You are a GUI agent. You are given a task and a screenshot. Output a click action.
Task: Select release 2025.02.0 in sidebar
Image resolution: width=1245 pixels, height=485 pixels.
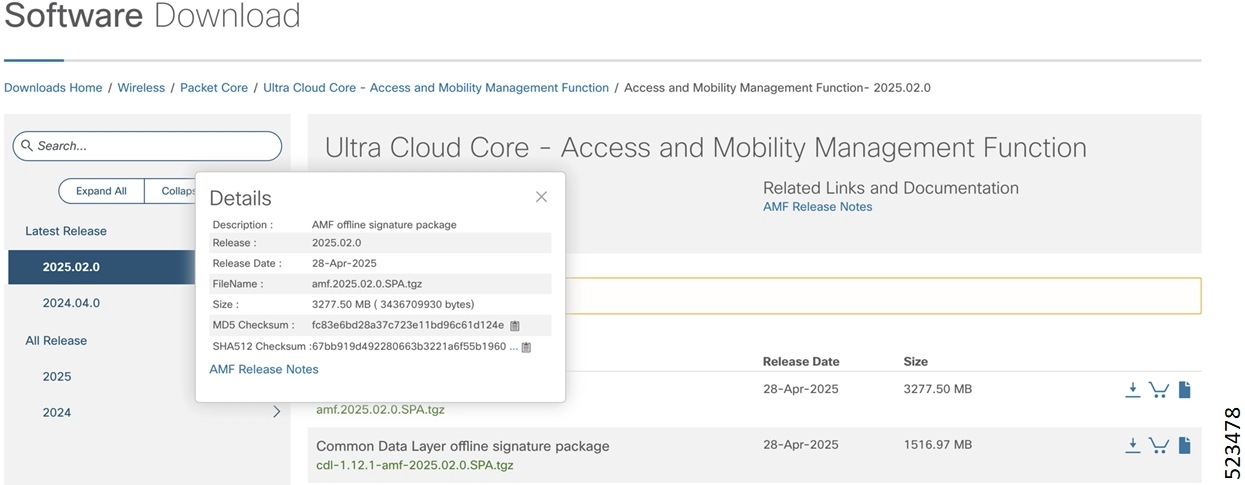(x=71, y=267)
